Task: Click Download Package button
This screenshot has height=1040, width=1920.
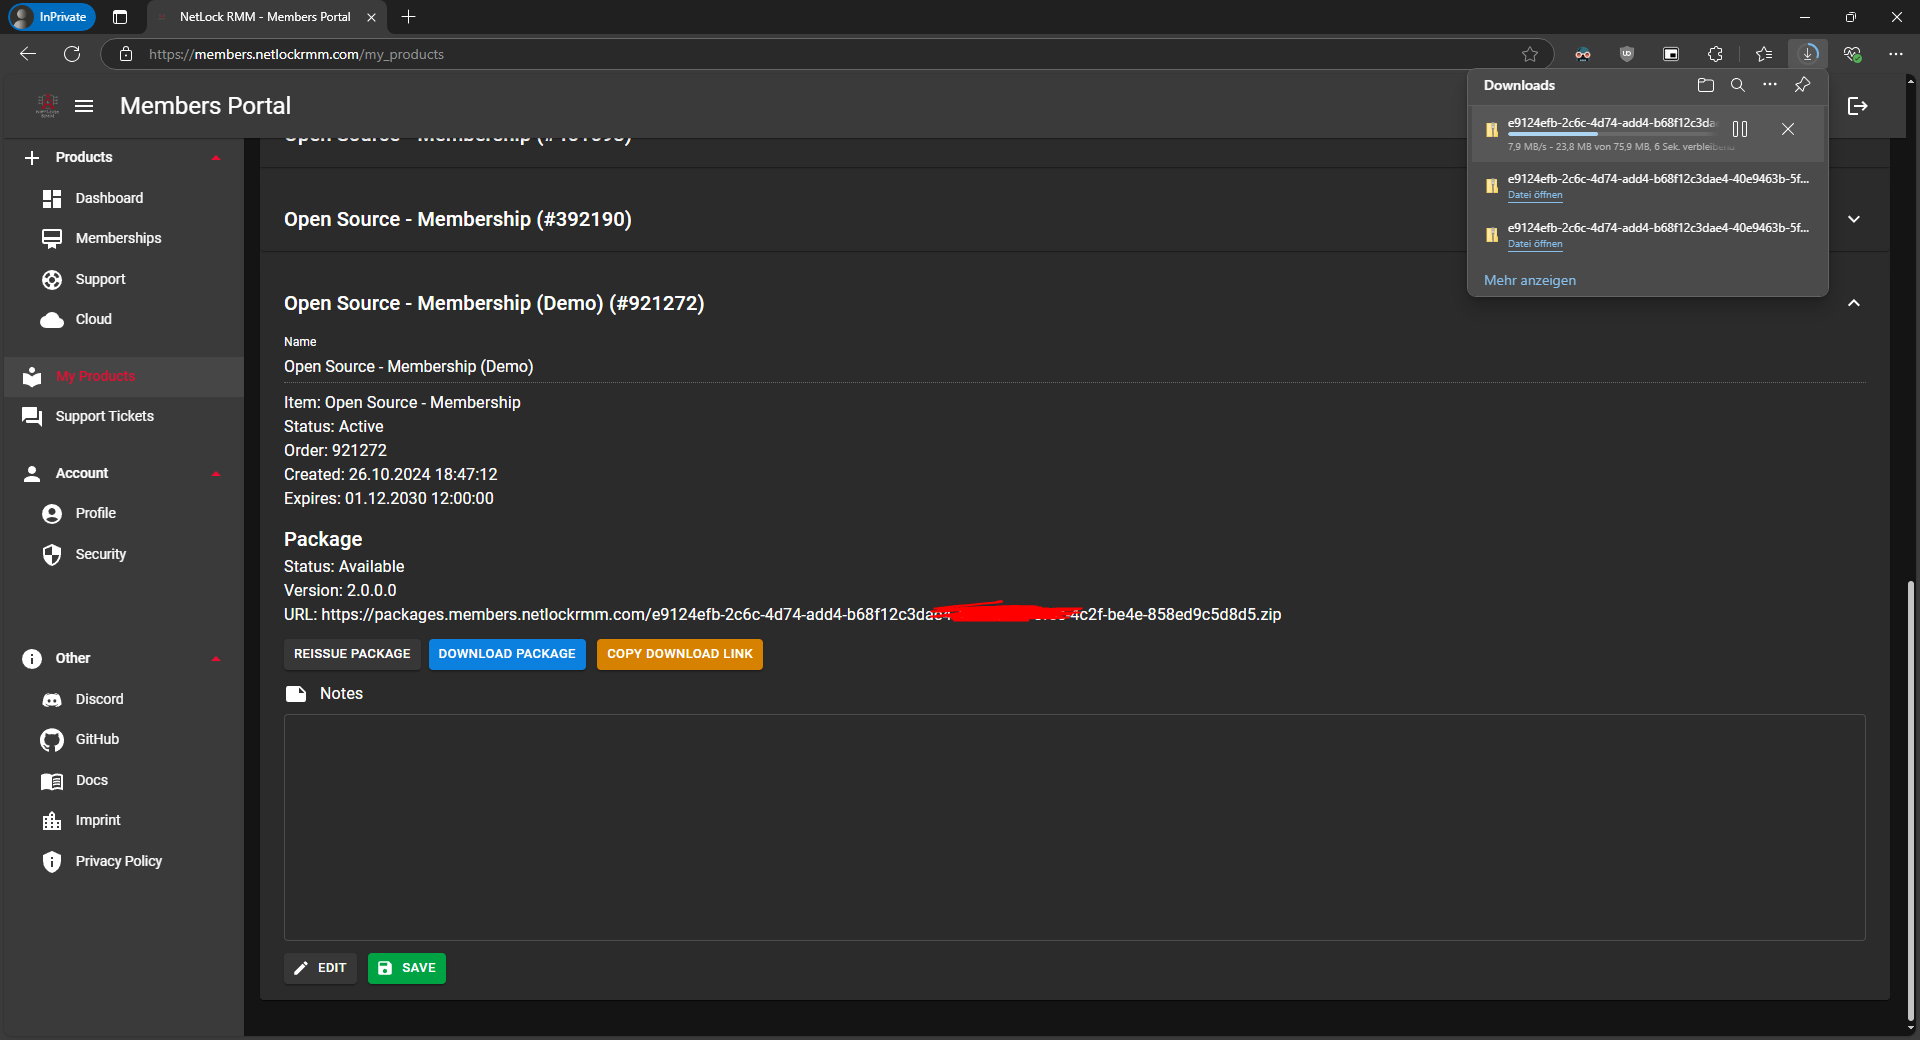Action: pyautogui.click(x=507, y=654)
